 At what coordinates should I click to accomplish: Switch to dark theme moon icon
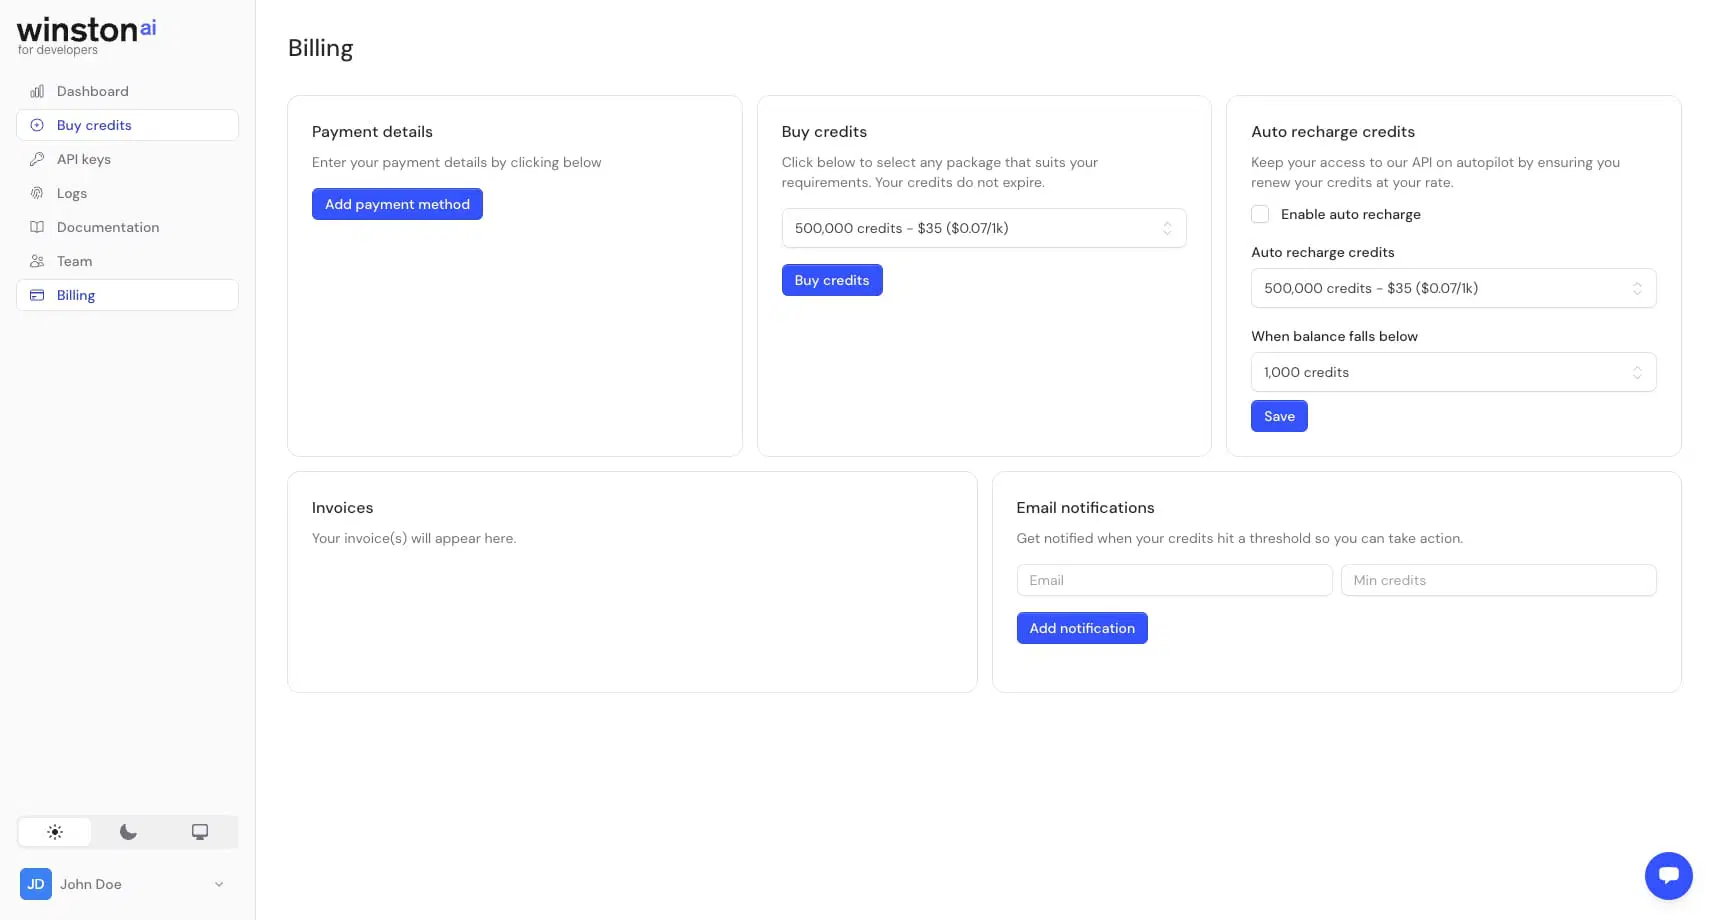pyautogui.click(x=128, y=832)
